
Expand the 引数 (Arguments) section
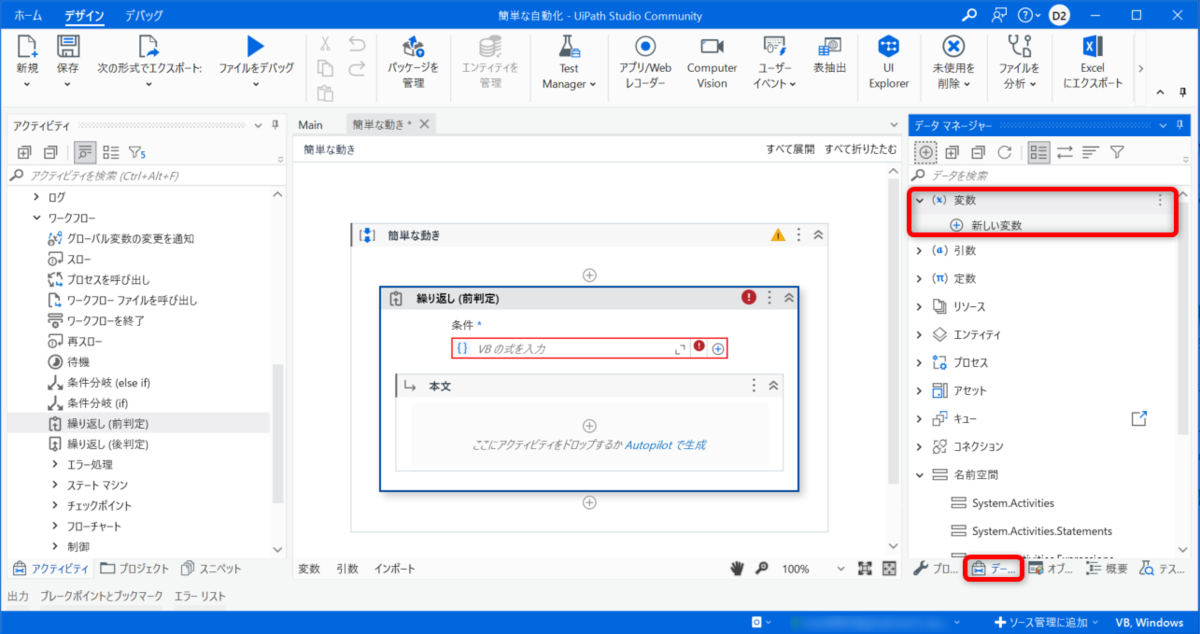point(920,250)
